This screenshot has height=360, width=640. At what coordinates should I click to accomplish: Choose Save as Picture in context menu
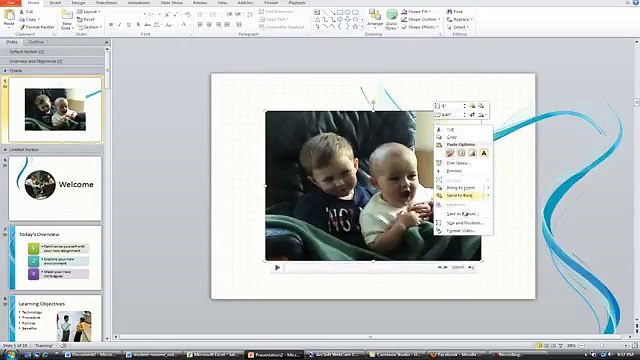point(462,214)
